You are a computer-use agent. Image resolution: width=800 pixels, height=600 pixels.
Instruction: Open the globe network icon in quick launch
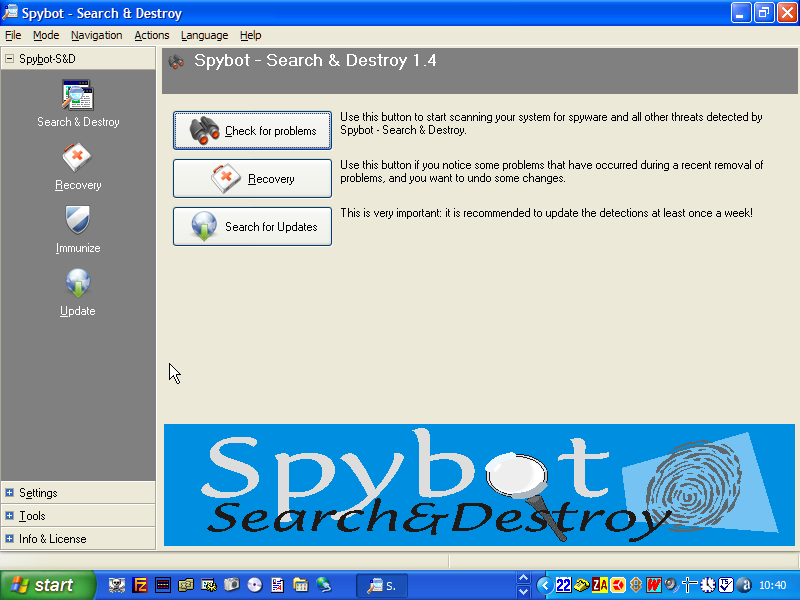click(x=323, y=585)
